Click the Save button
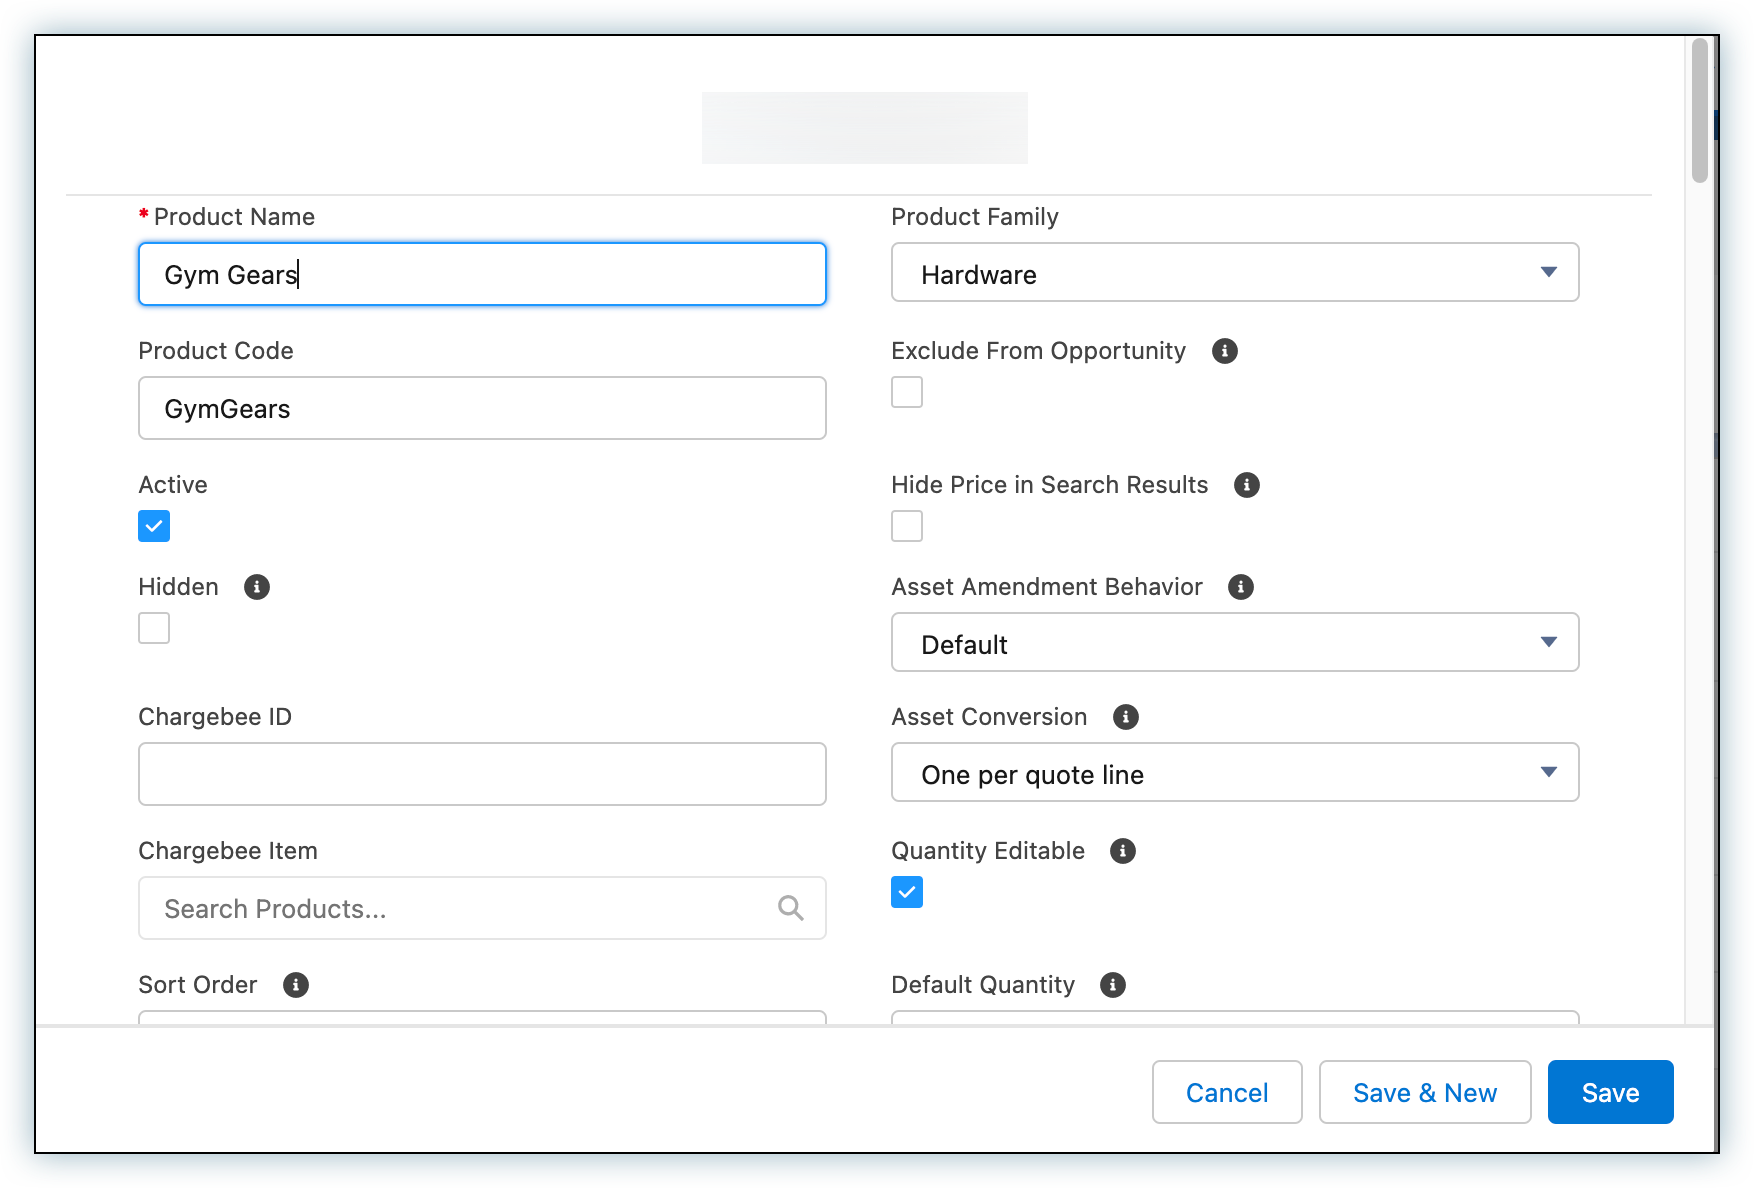Screen dimensions: 1754x1188 coord(1609,1092)
